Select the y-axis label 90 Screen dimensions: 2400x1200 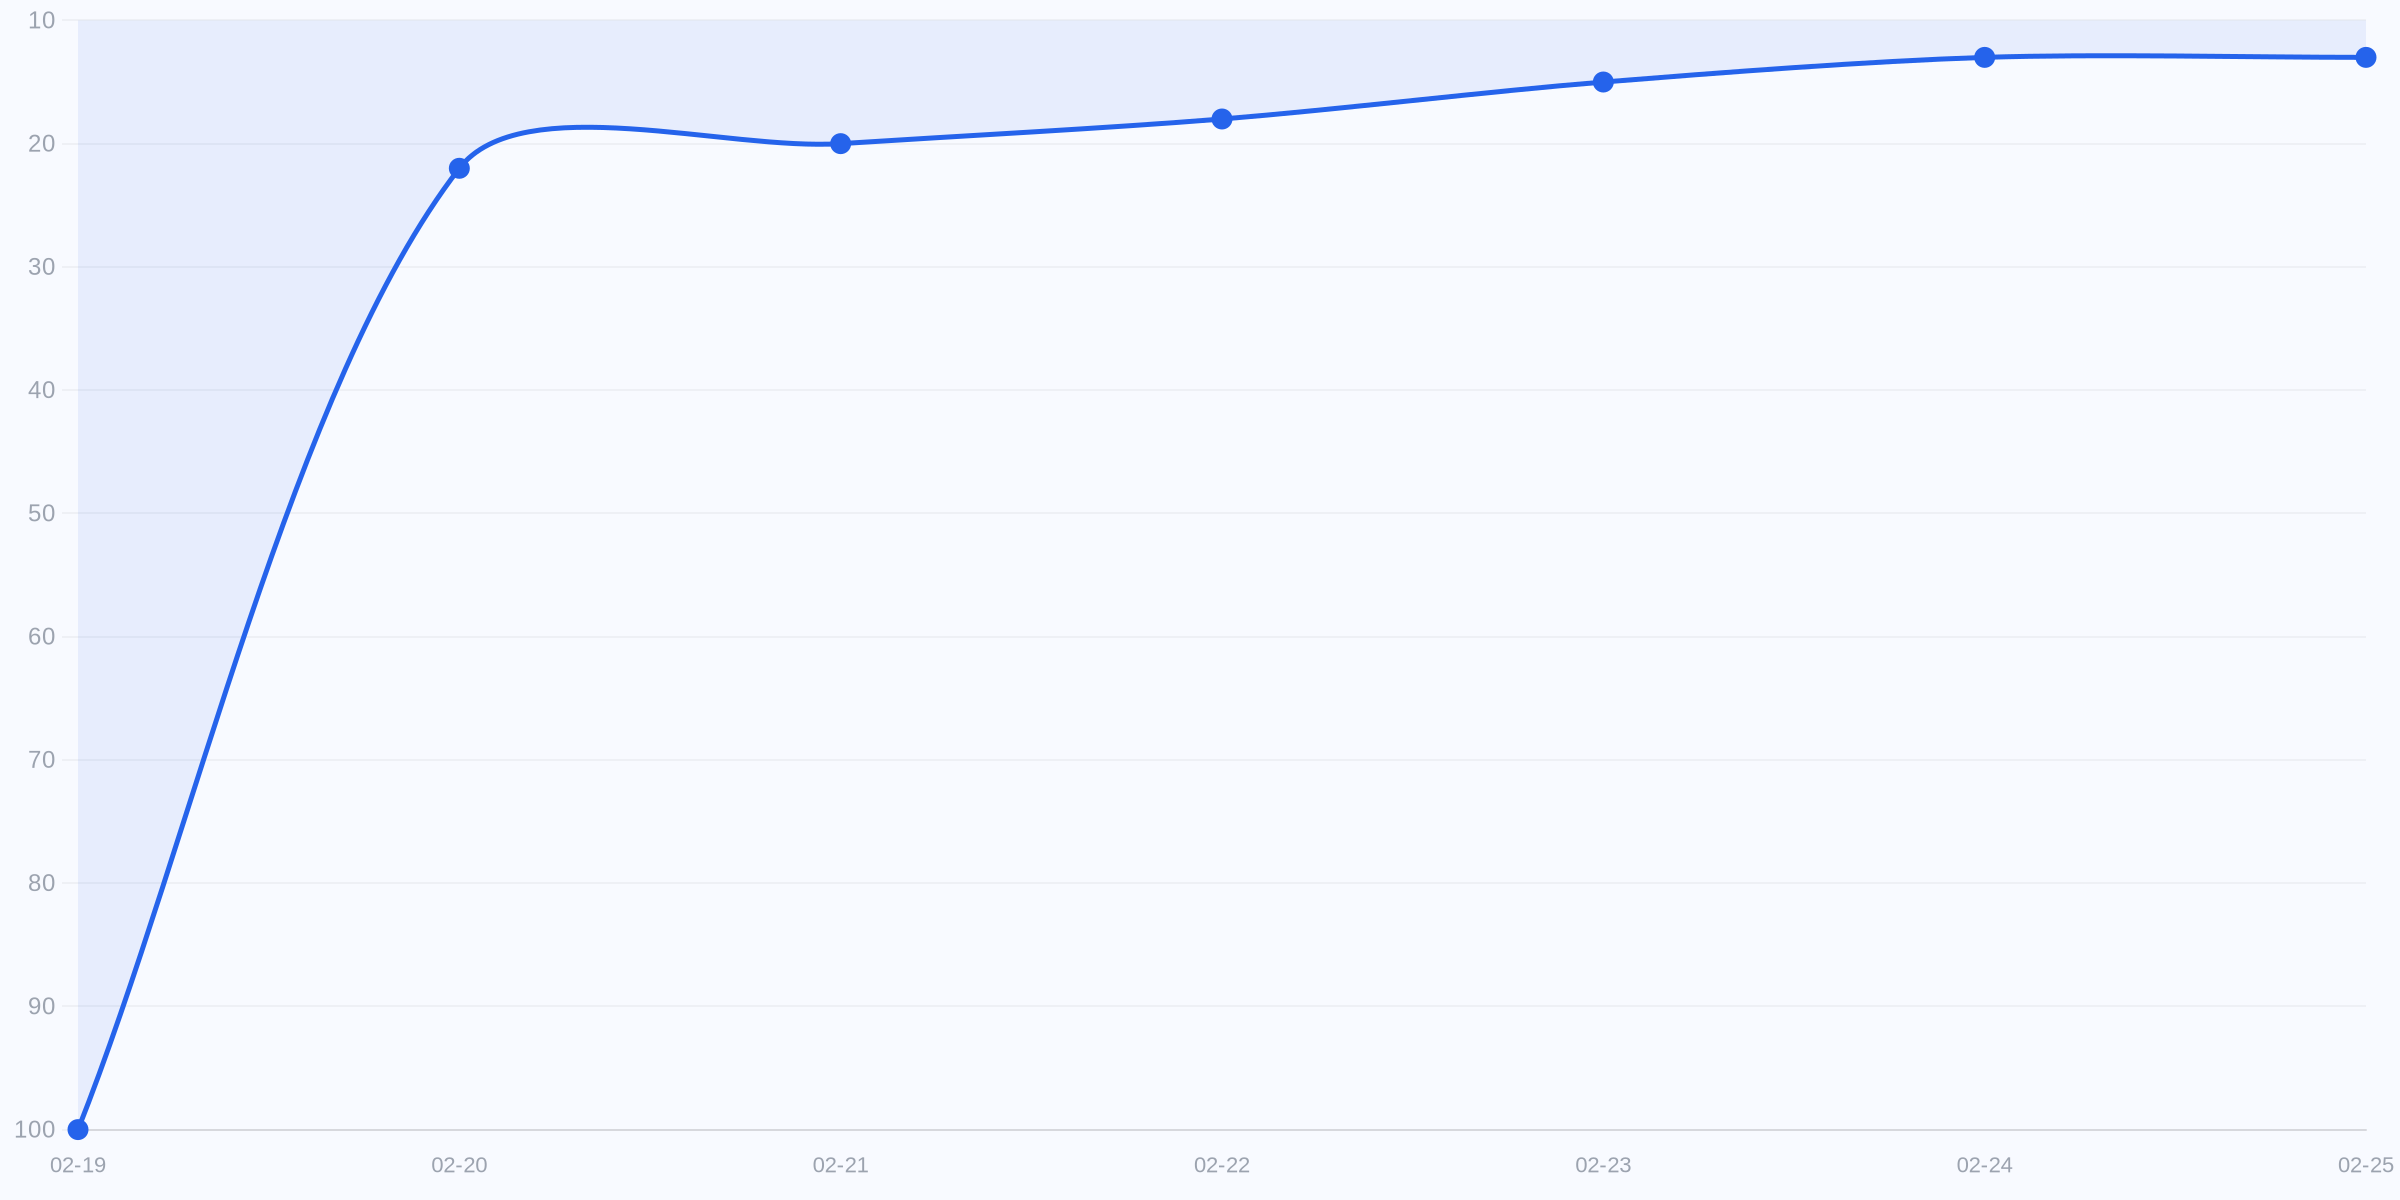pos(42,1006)
